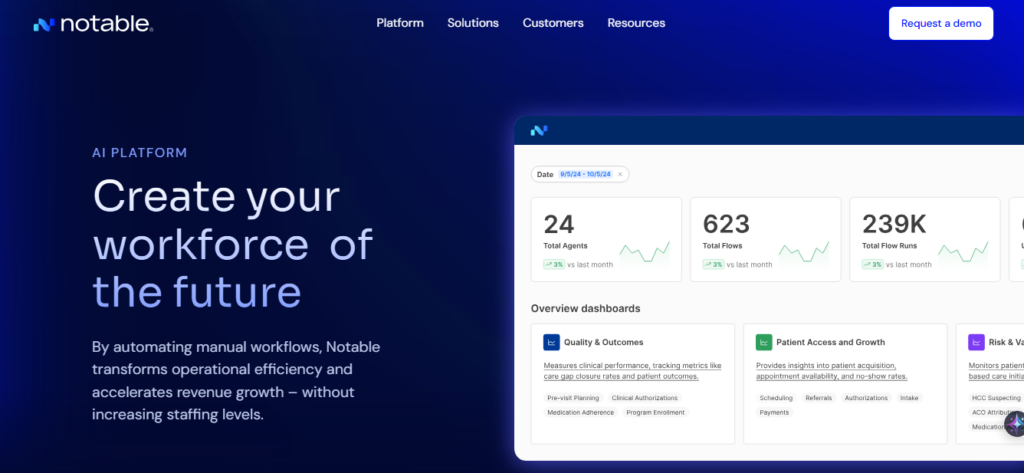Select the Authorizations tag under Patient Access
This screenshot has height=473, width=1024.
(866, 398)
